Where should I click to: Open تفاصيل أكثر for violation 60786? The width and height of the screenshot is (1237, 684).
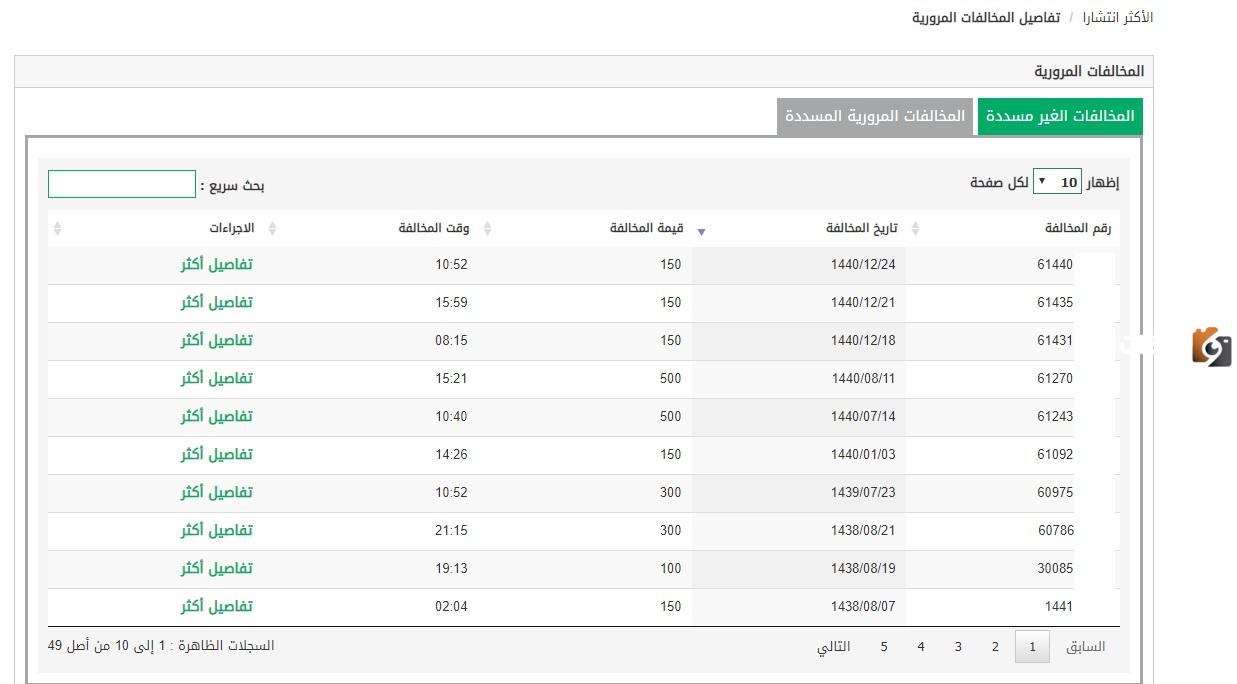pos(217,530)
